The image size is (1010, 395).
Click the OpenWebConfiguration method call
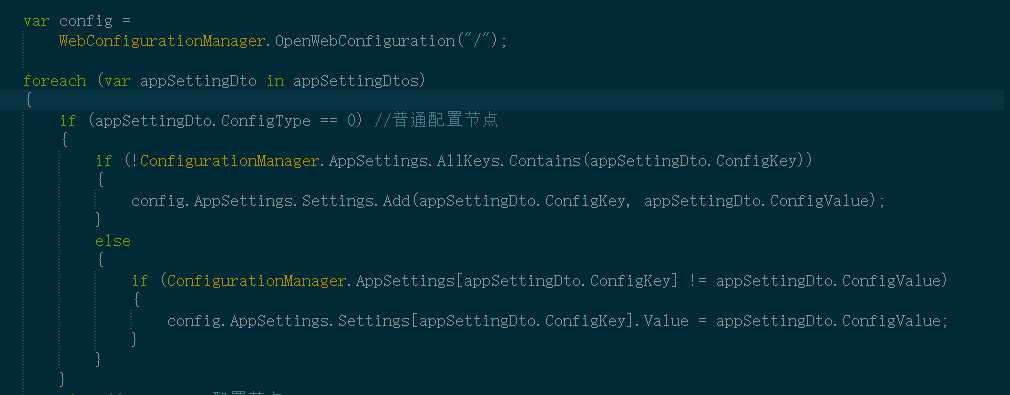coord(365,41)
